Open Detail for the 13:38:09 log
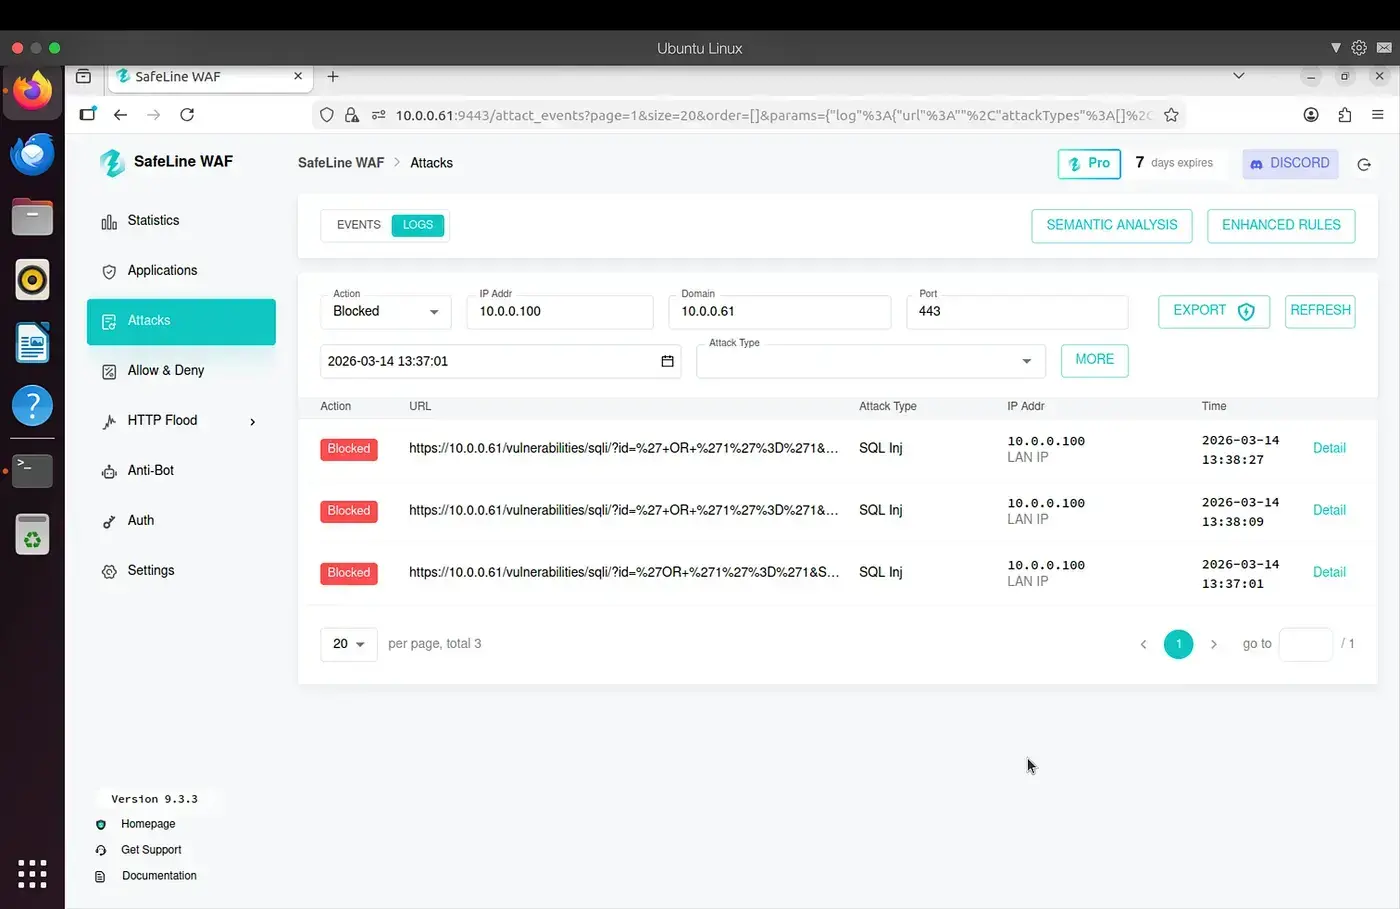The width and height of the screenshot is (1400, 909). click(1329, 510)
